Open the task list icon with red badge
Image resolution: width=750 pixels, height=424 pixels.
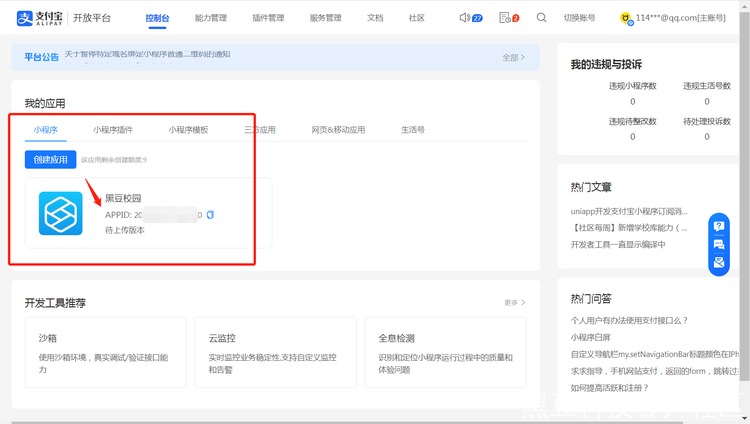[x=505, y=18]
